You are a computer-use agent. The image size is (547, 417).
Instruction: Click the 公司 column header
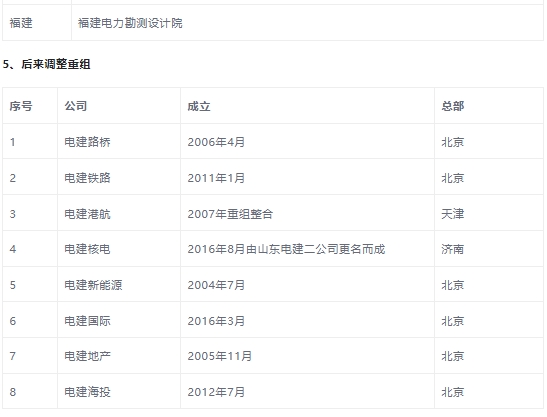pos(76,106)
